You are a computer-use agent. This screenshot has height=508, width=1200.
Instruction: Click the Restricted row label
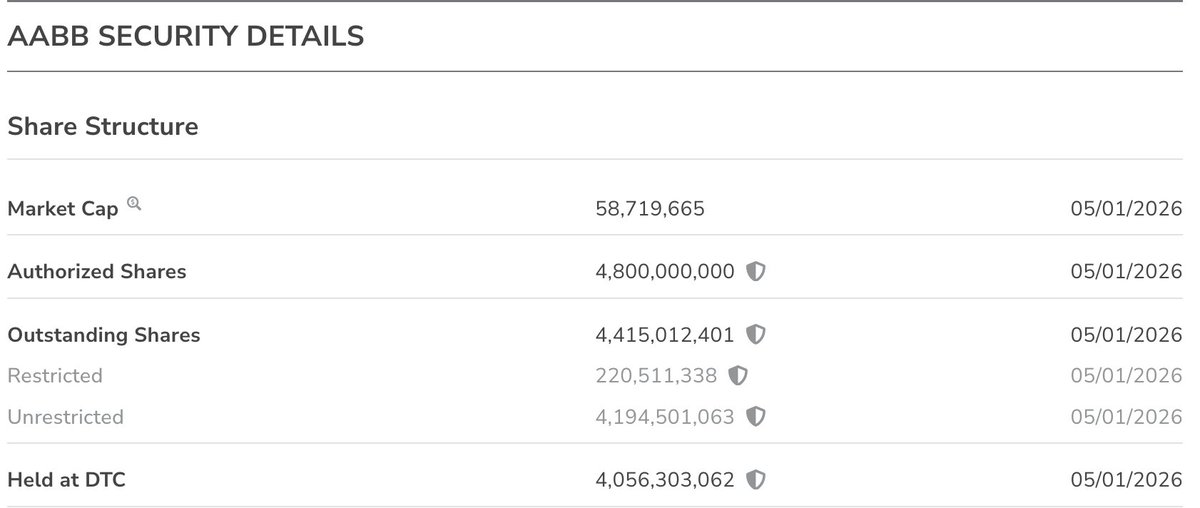click(x=55, y=376)
